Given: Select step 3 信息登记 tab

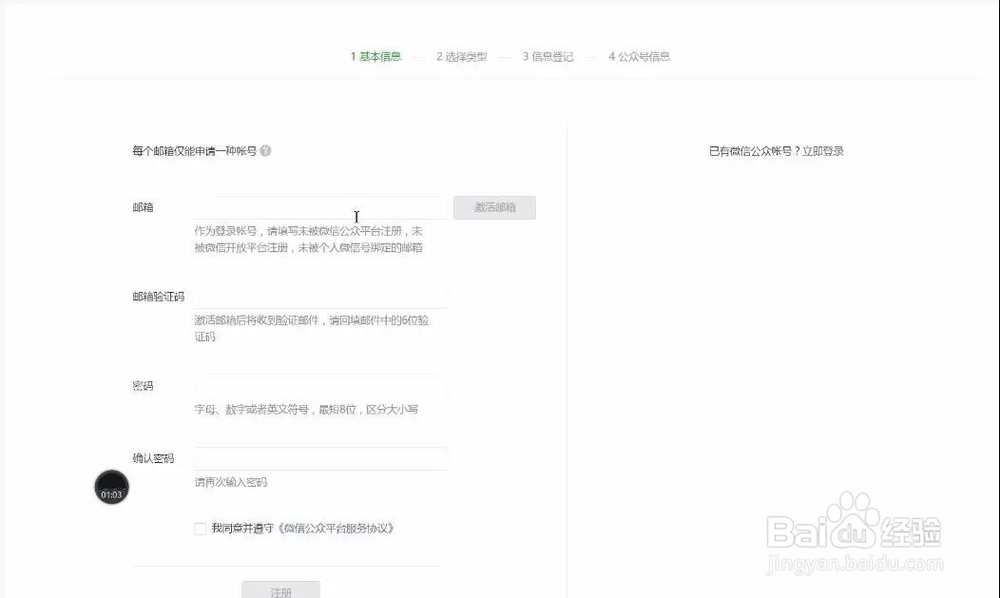Looking at the screenshot, I should [548, 56].
